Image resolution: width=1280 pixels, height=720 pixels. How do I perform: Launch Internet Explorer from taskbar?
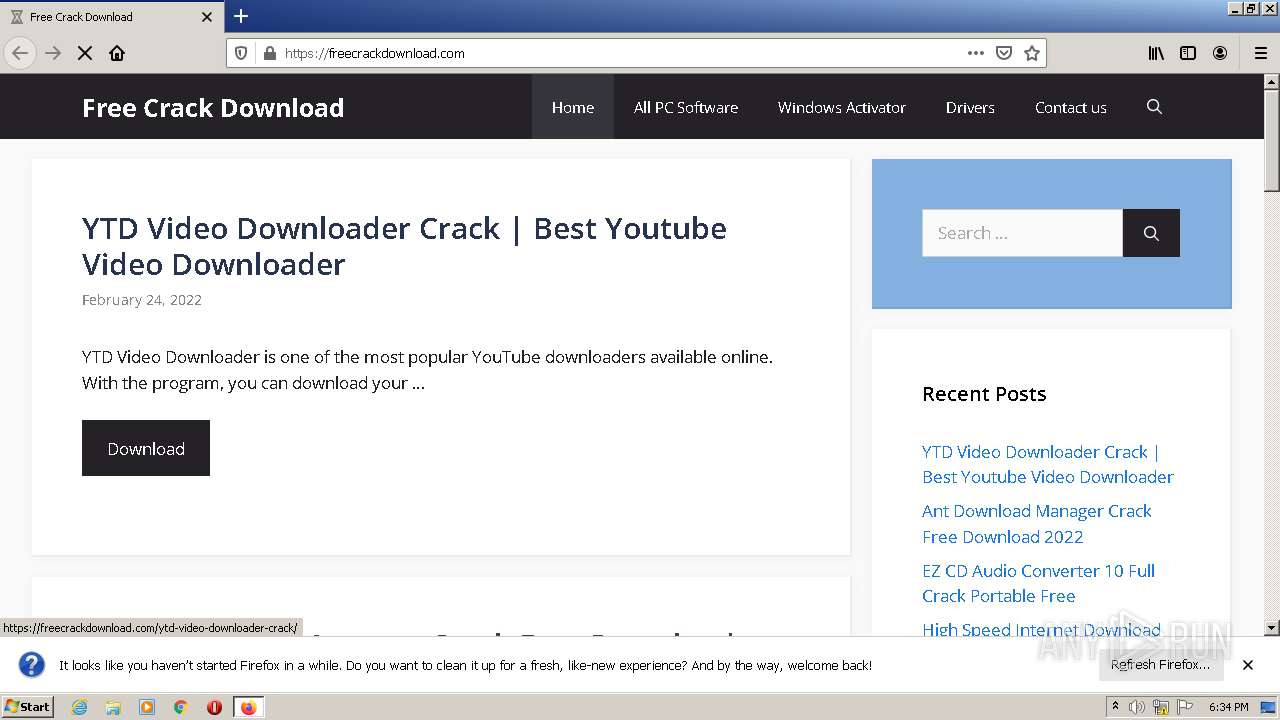click(80, 707)
